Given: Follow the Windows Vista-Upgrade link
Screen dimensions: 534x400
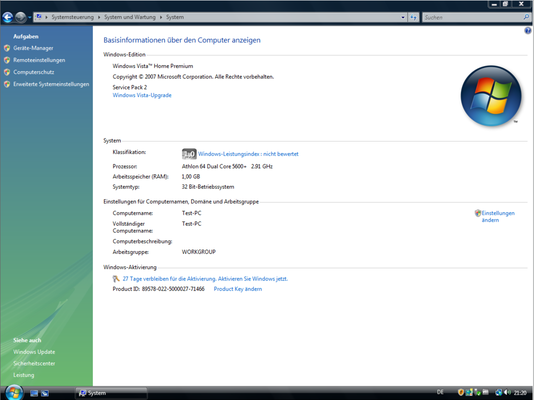Looking at the screenshot, I should tap(142, 95).
